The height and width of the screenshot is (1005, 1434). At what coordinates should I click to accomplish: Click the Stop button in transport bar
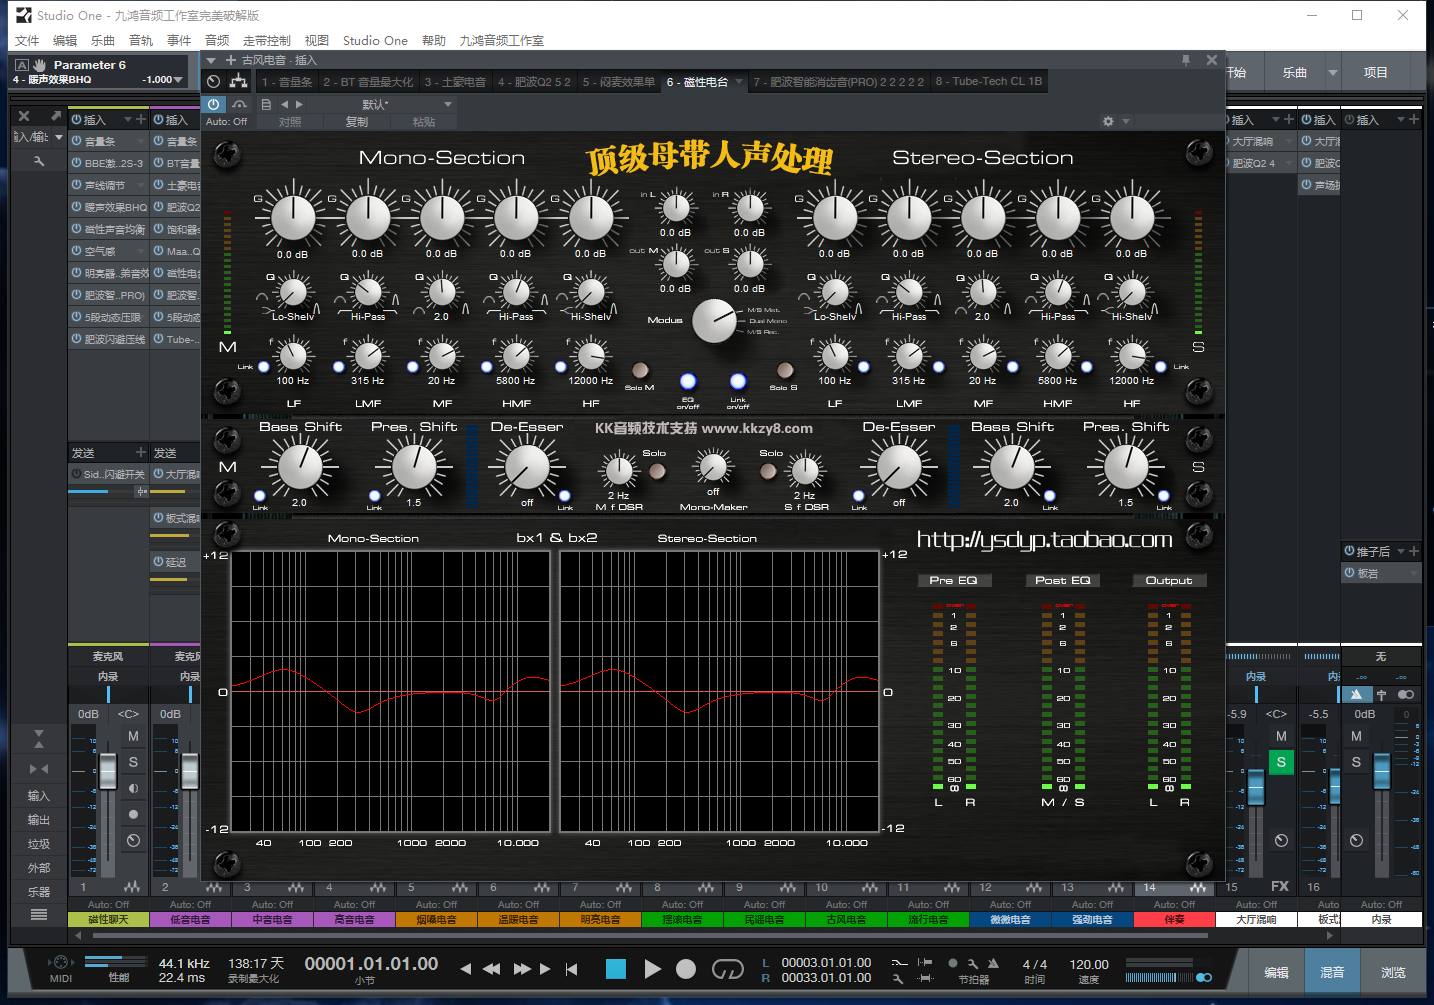pos(616,968)
